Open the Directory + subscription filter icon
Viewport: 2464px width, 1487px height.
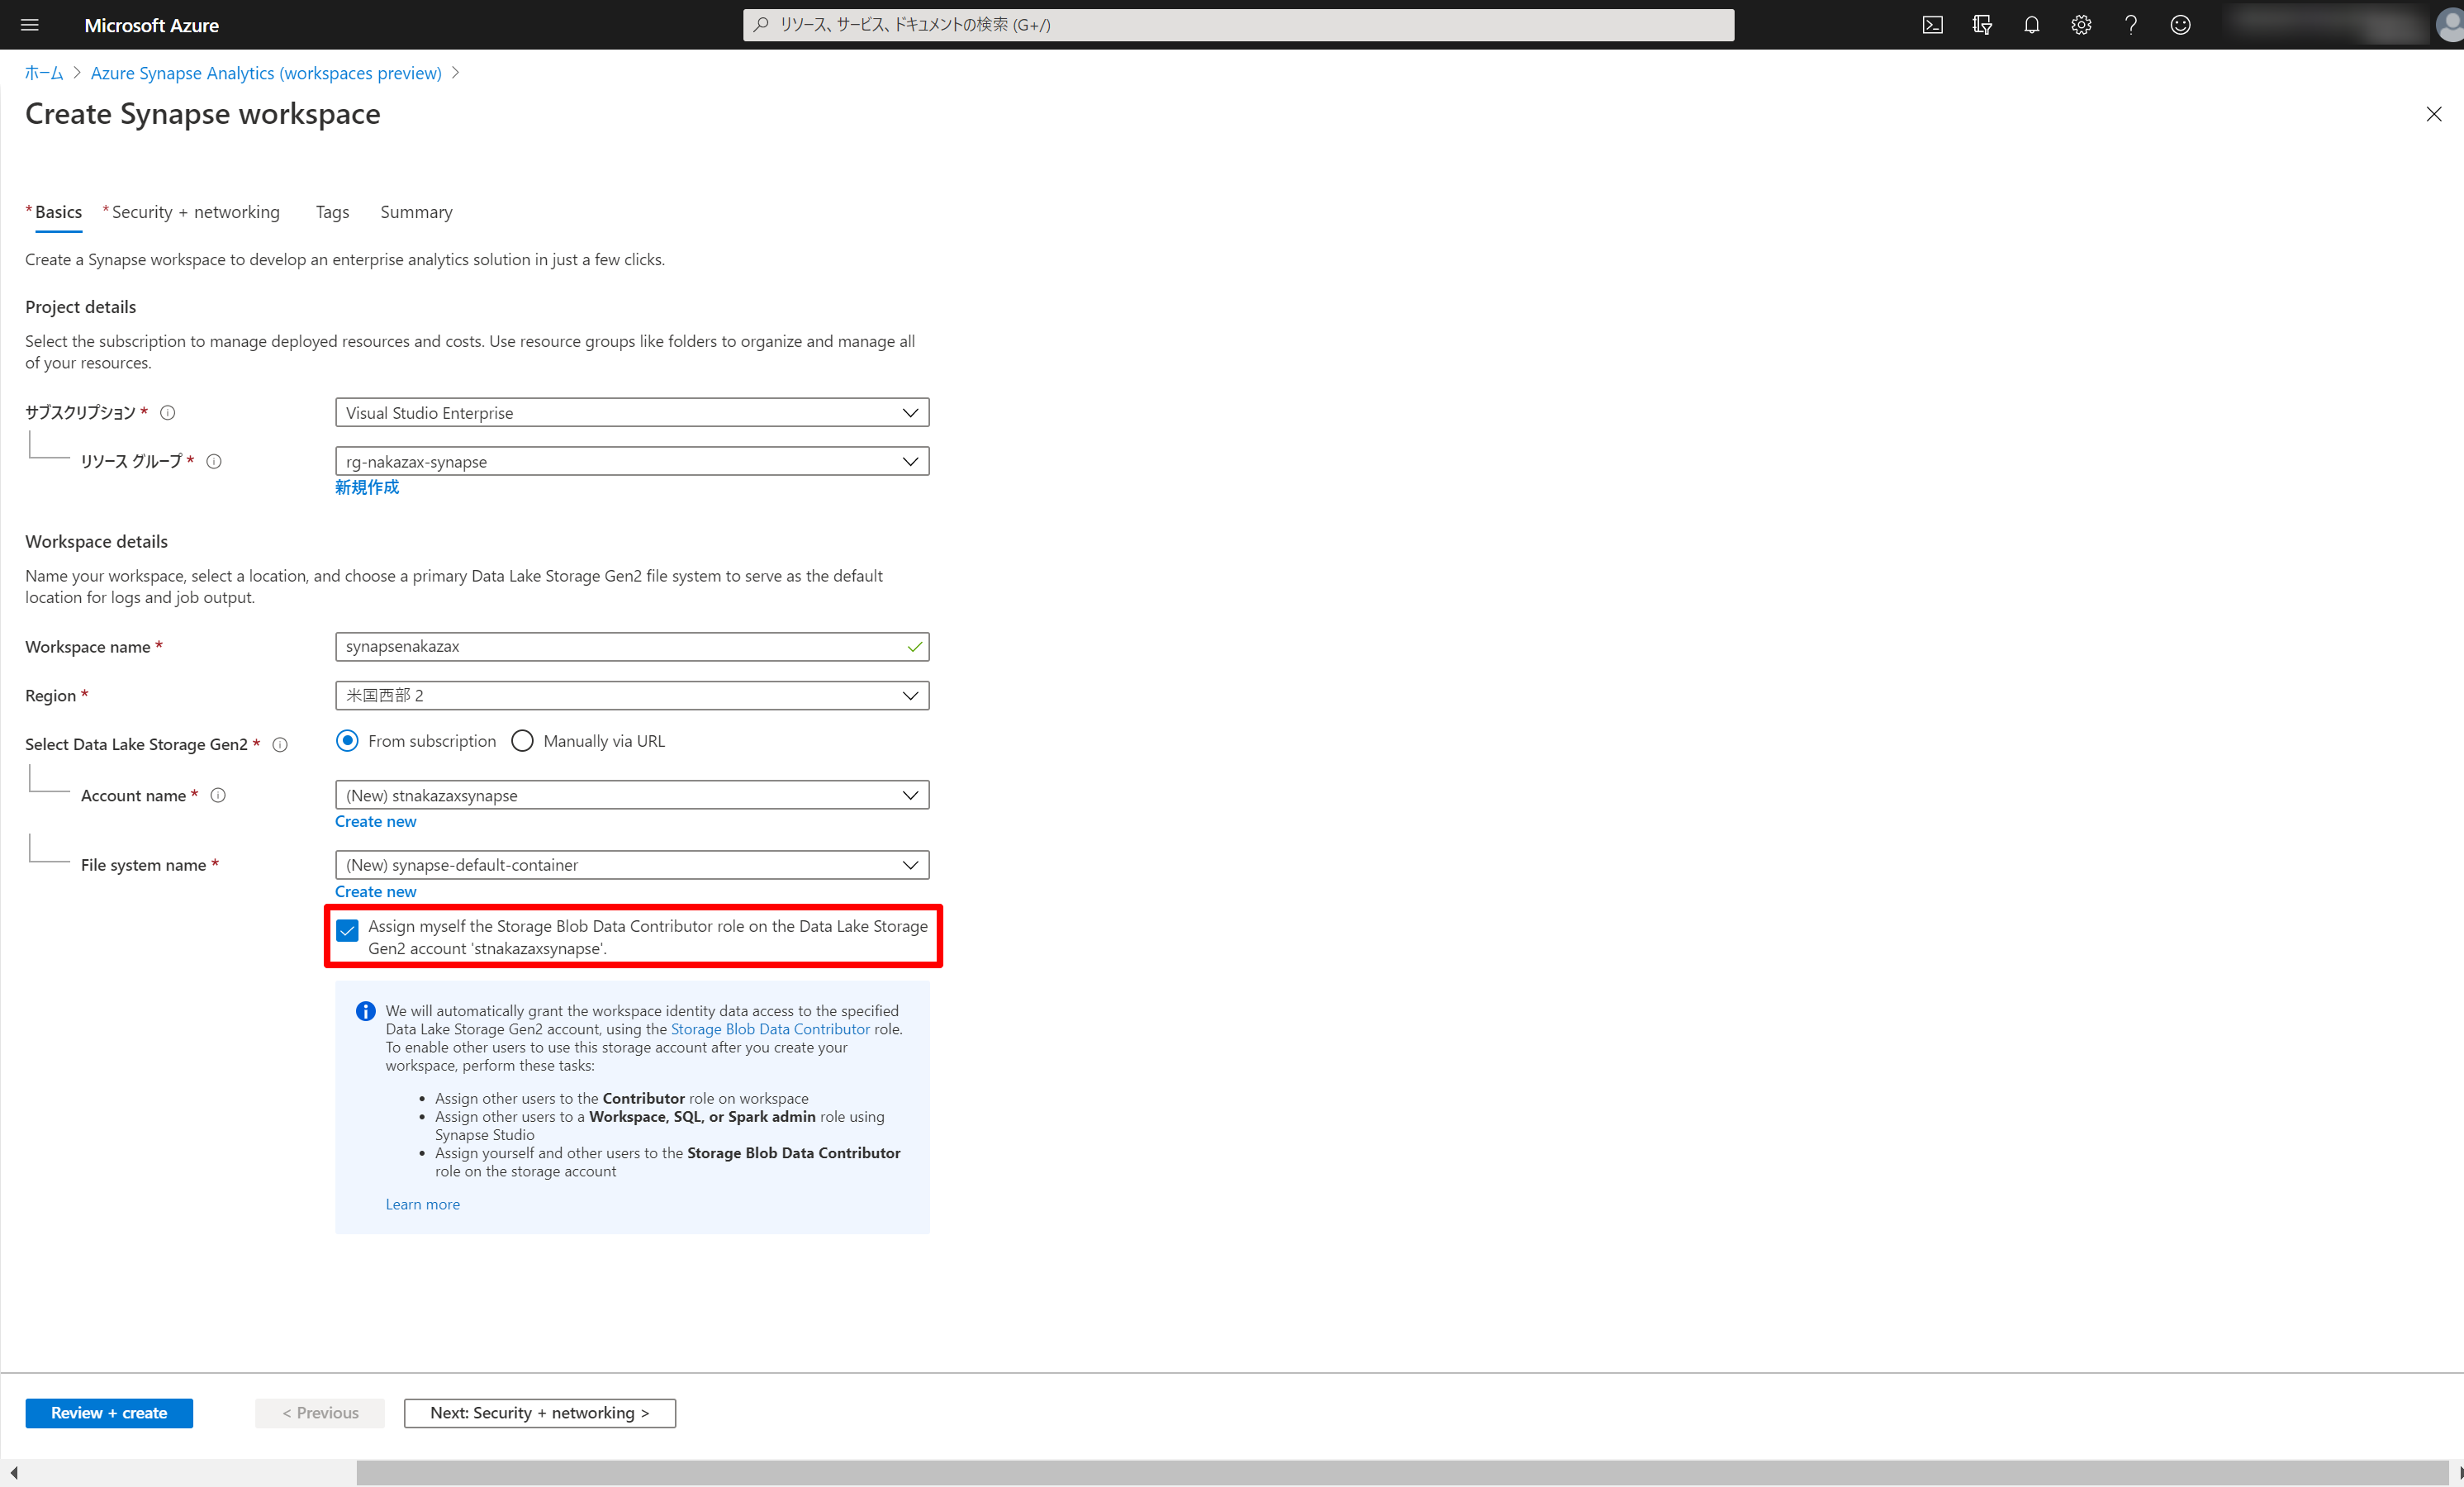(x=1982, y=25)
